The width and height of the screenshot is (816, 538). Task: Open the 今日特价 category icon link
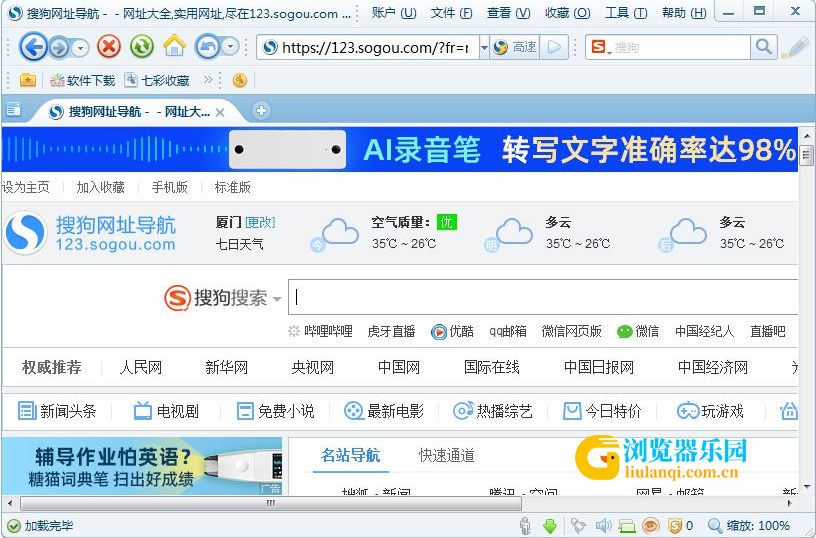tap(602, 411)
